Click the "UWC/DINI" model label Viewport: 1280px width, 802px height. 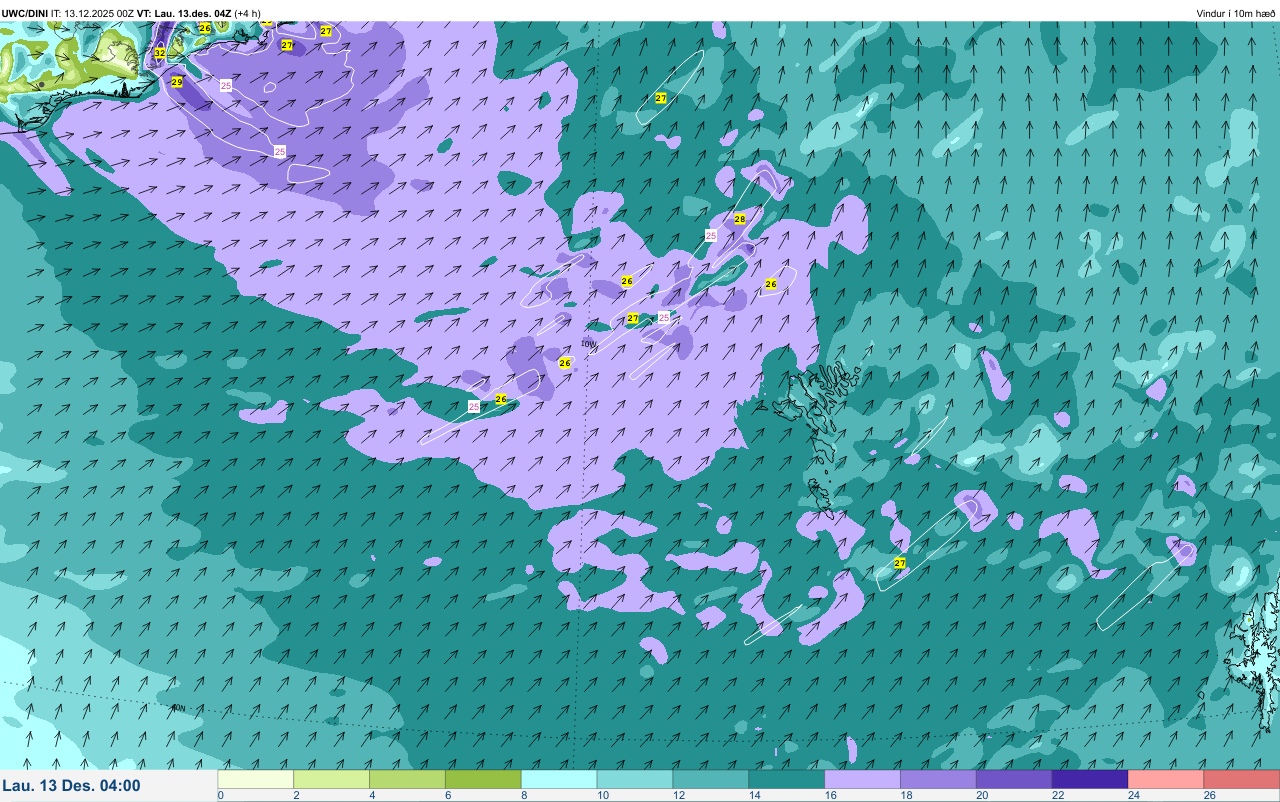25,14
